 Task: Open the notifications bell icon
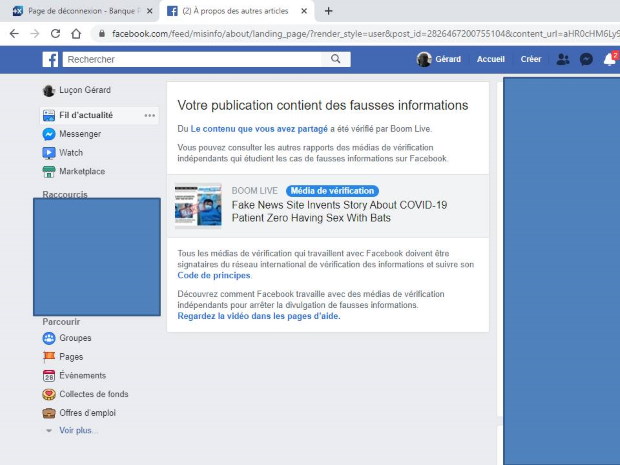[x=609, y=59]
